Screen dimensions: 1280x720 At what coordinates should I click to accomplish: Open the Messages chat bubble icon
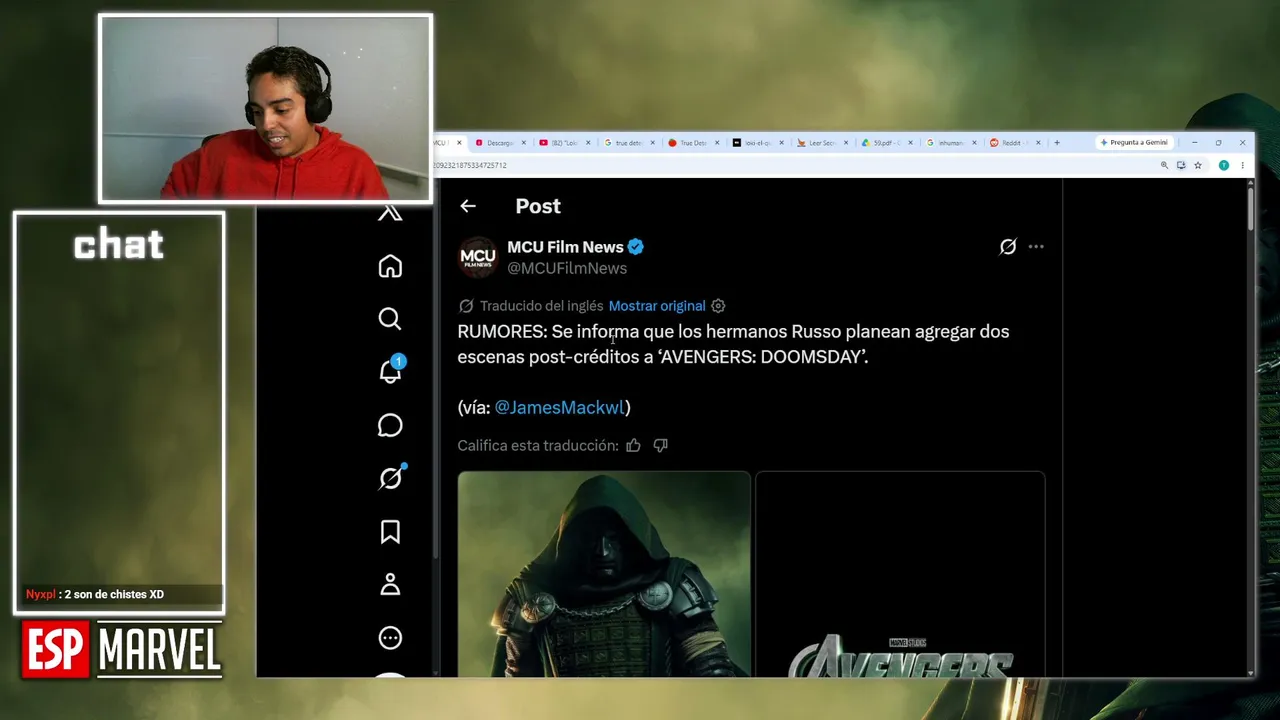click(390, 425)
